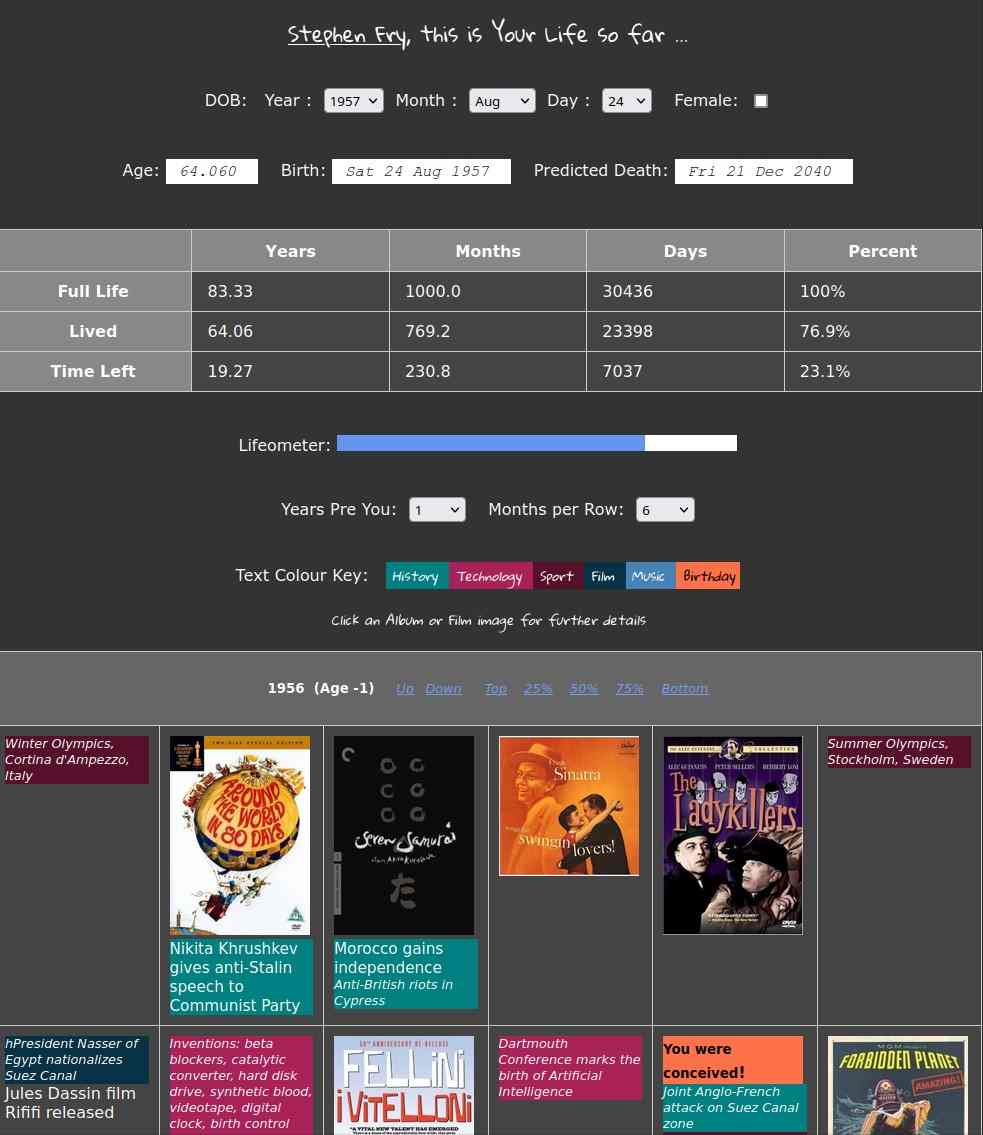
Task: Click the History colour key swatch
Action: (416, 576)
